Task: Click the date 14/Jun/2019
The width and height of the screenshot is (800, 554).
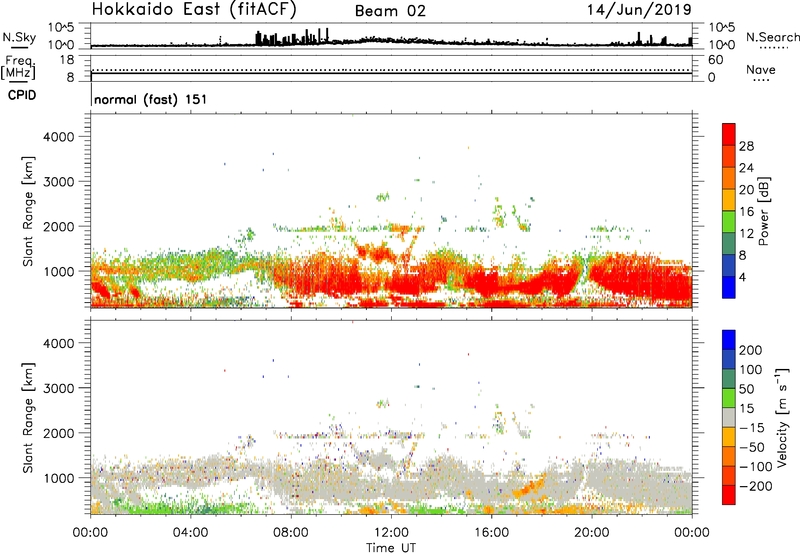Action: (639, 10)
